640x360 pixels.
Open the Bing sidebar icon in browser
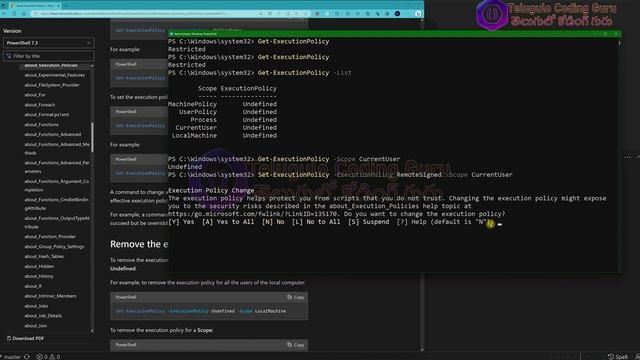pyautogui.click(x=418, y=13)
